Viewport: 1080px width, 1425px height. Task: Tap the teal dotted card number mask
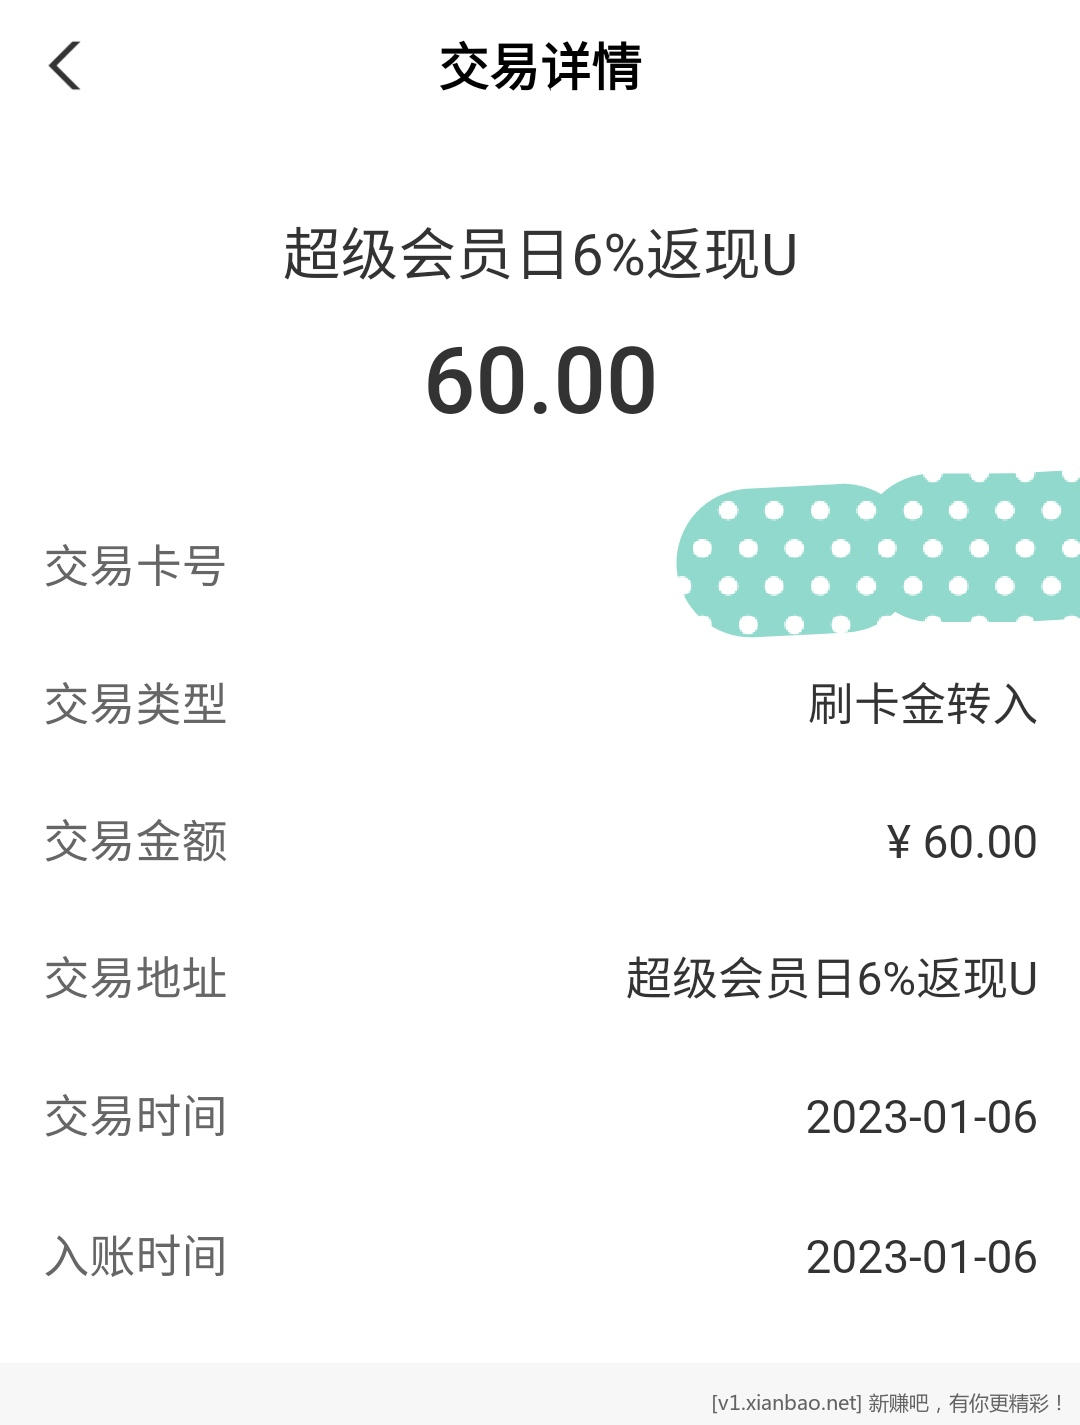pos(878,553)
